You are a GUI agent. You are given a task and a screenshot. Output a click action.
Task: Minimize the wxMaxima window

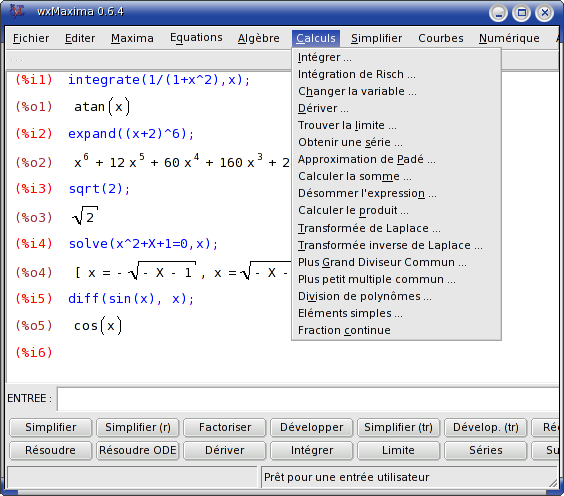tap(498, 13)
